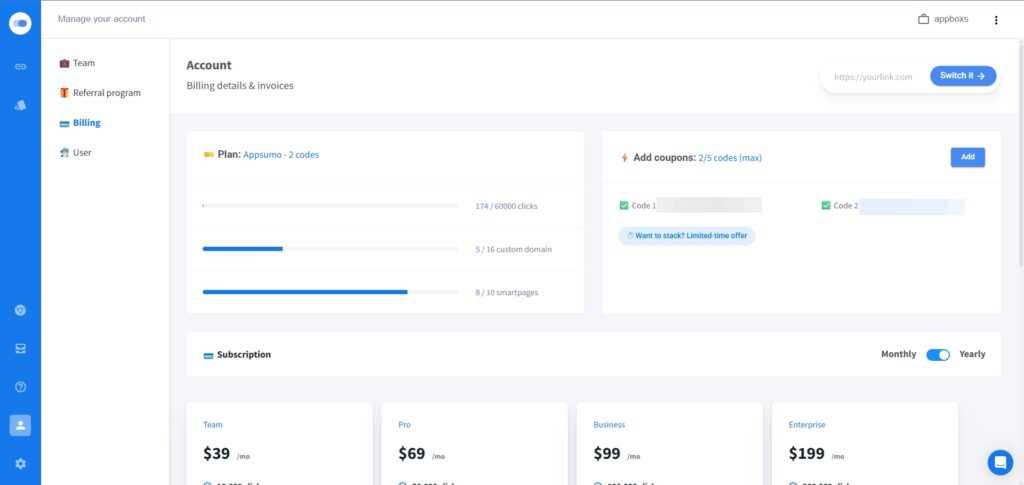Click the Switch it button

pyautogui.click(x=962, y=76)
